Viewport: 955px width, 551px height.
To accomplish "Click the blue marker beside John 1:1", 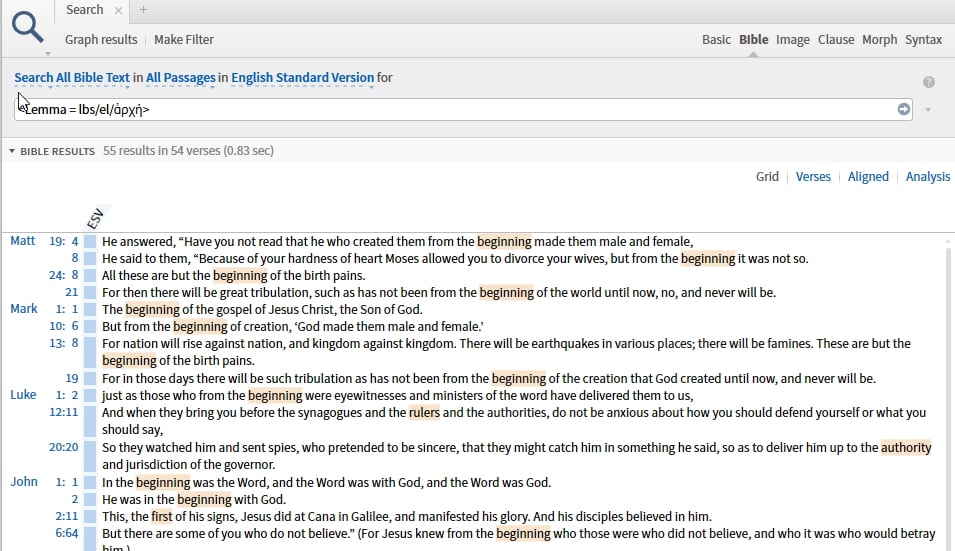I will pyautogui.click(x=90, y=482).
